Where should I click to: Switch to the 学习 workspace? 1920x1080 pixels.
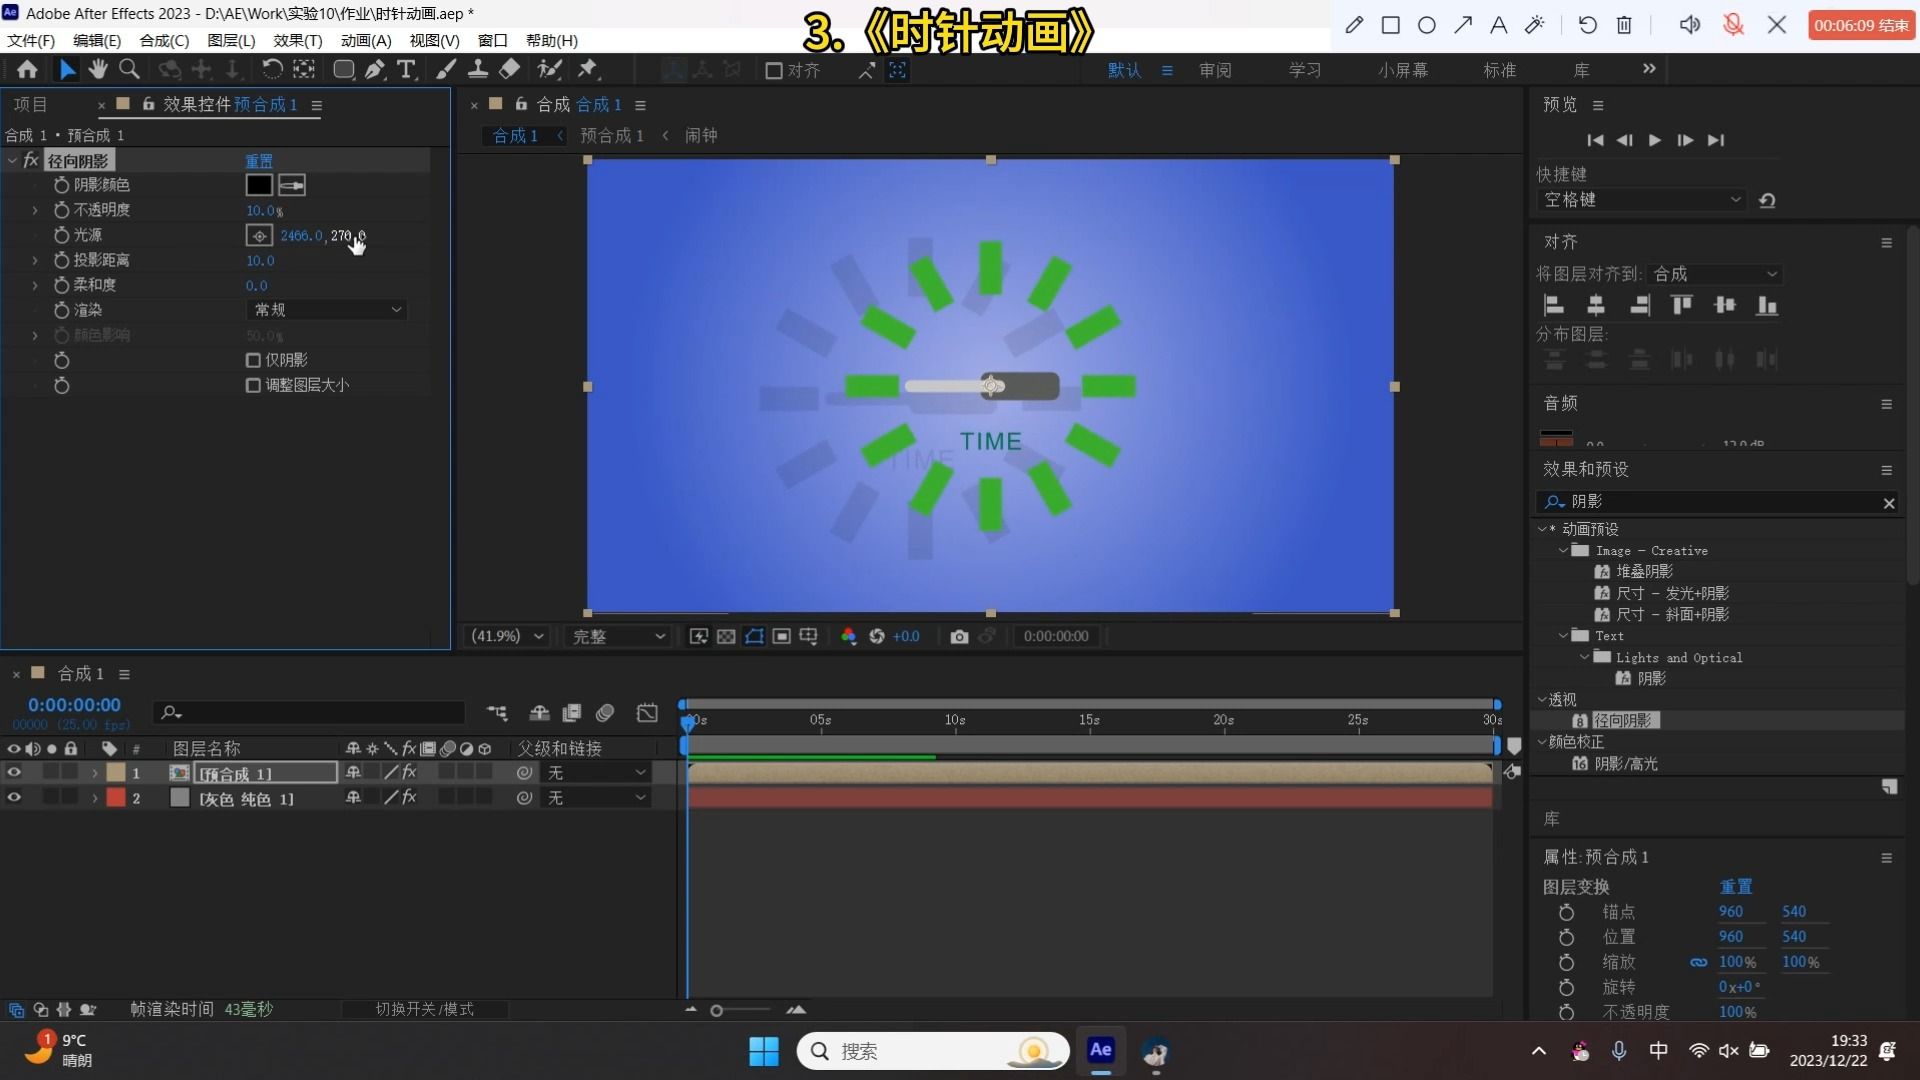click(x=1305, y=70)
